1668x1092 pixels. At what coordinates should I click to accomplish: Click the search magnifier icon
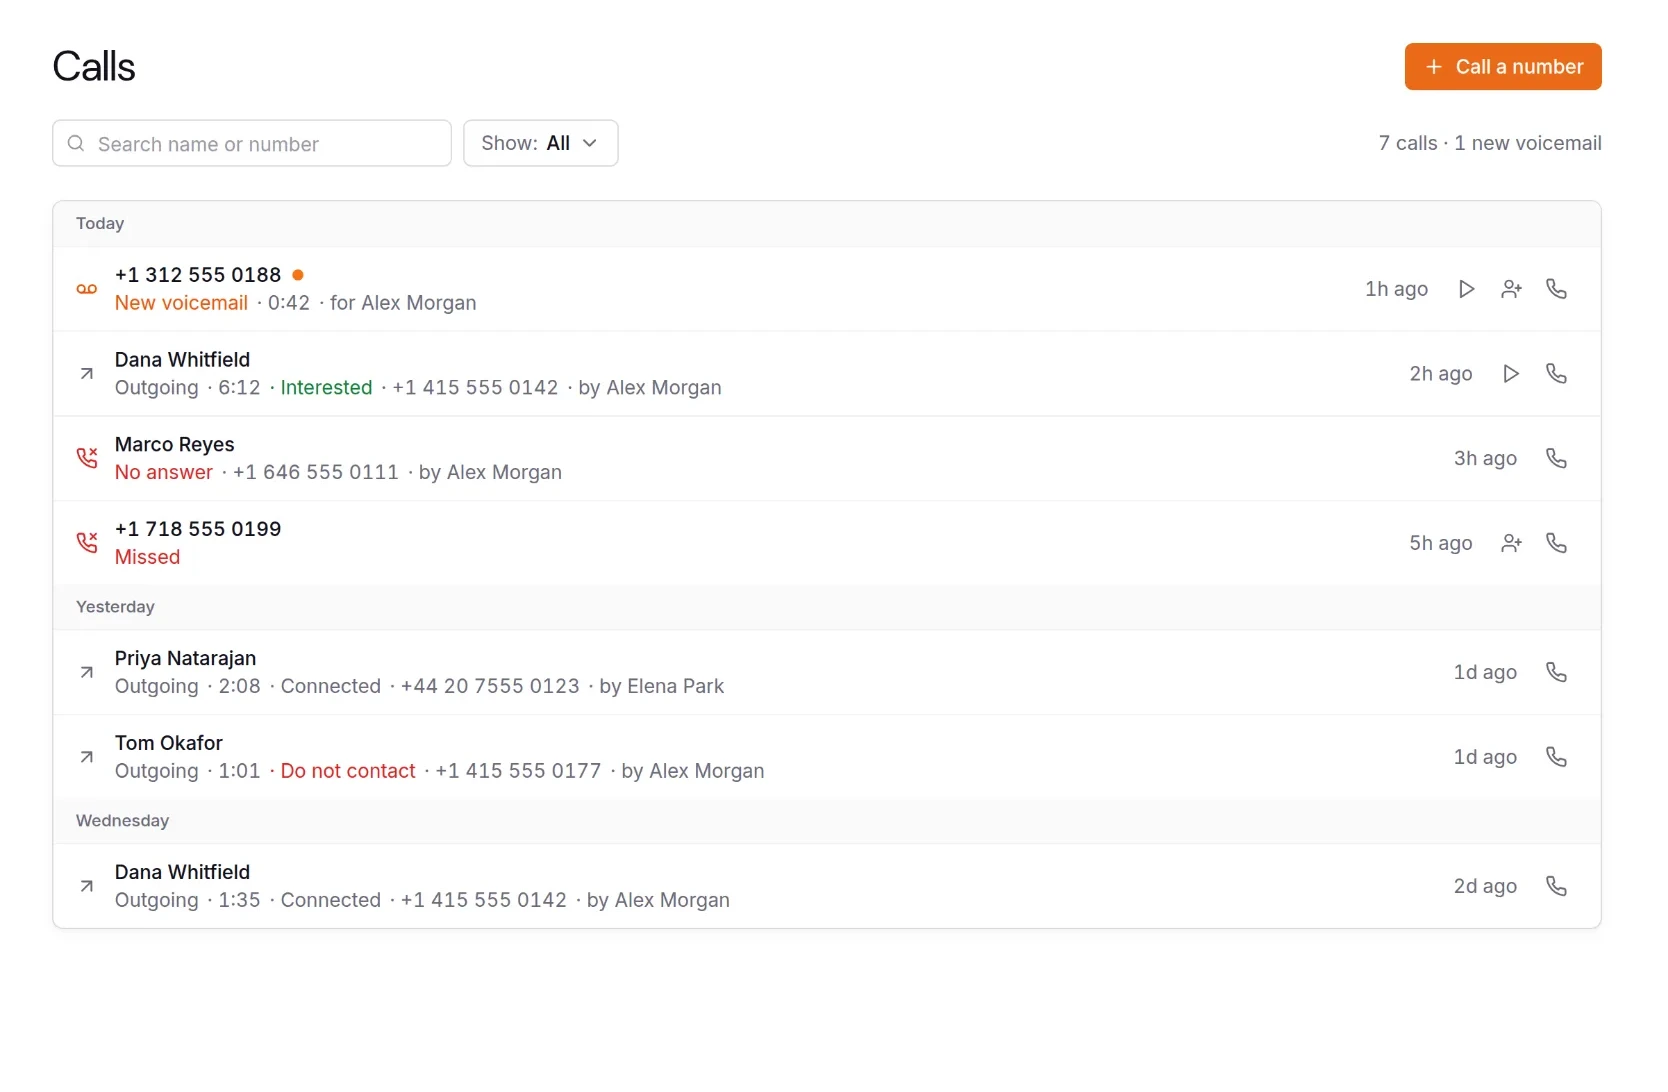76,144
